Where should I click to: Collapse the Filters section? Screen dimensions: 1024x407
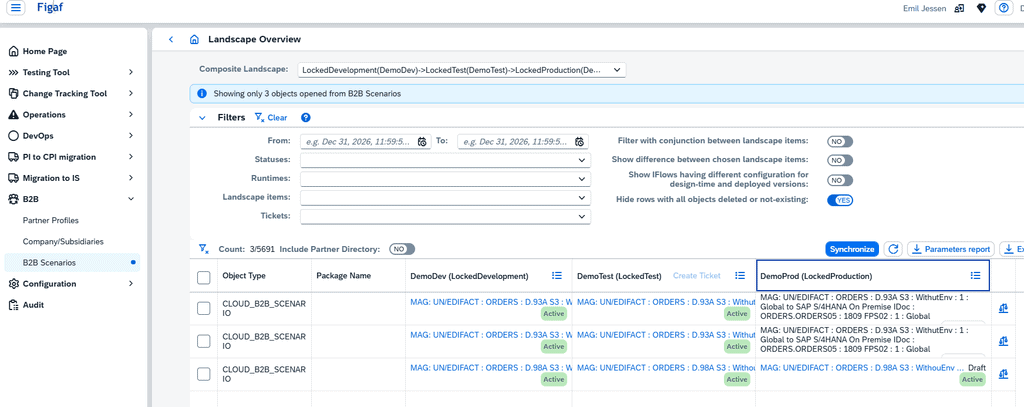pos(202,118)
